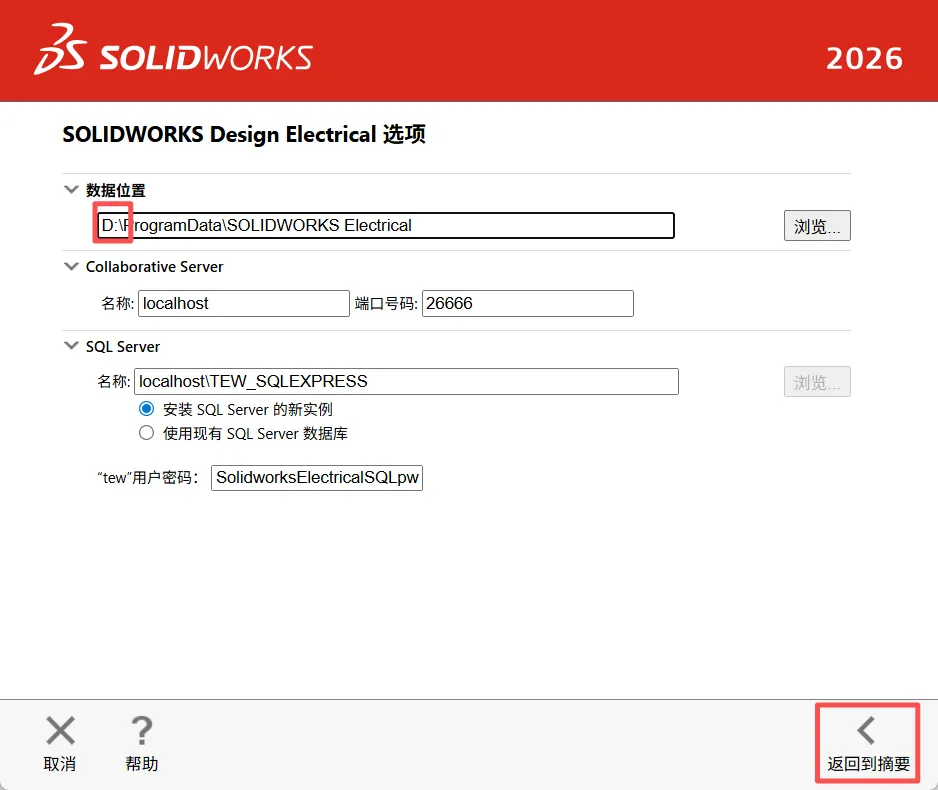Click the 'SQL Server' section title
Screen dimensions: 938x790
(x=123, y=347)
